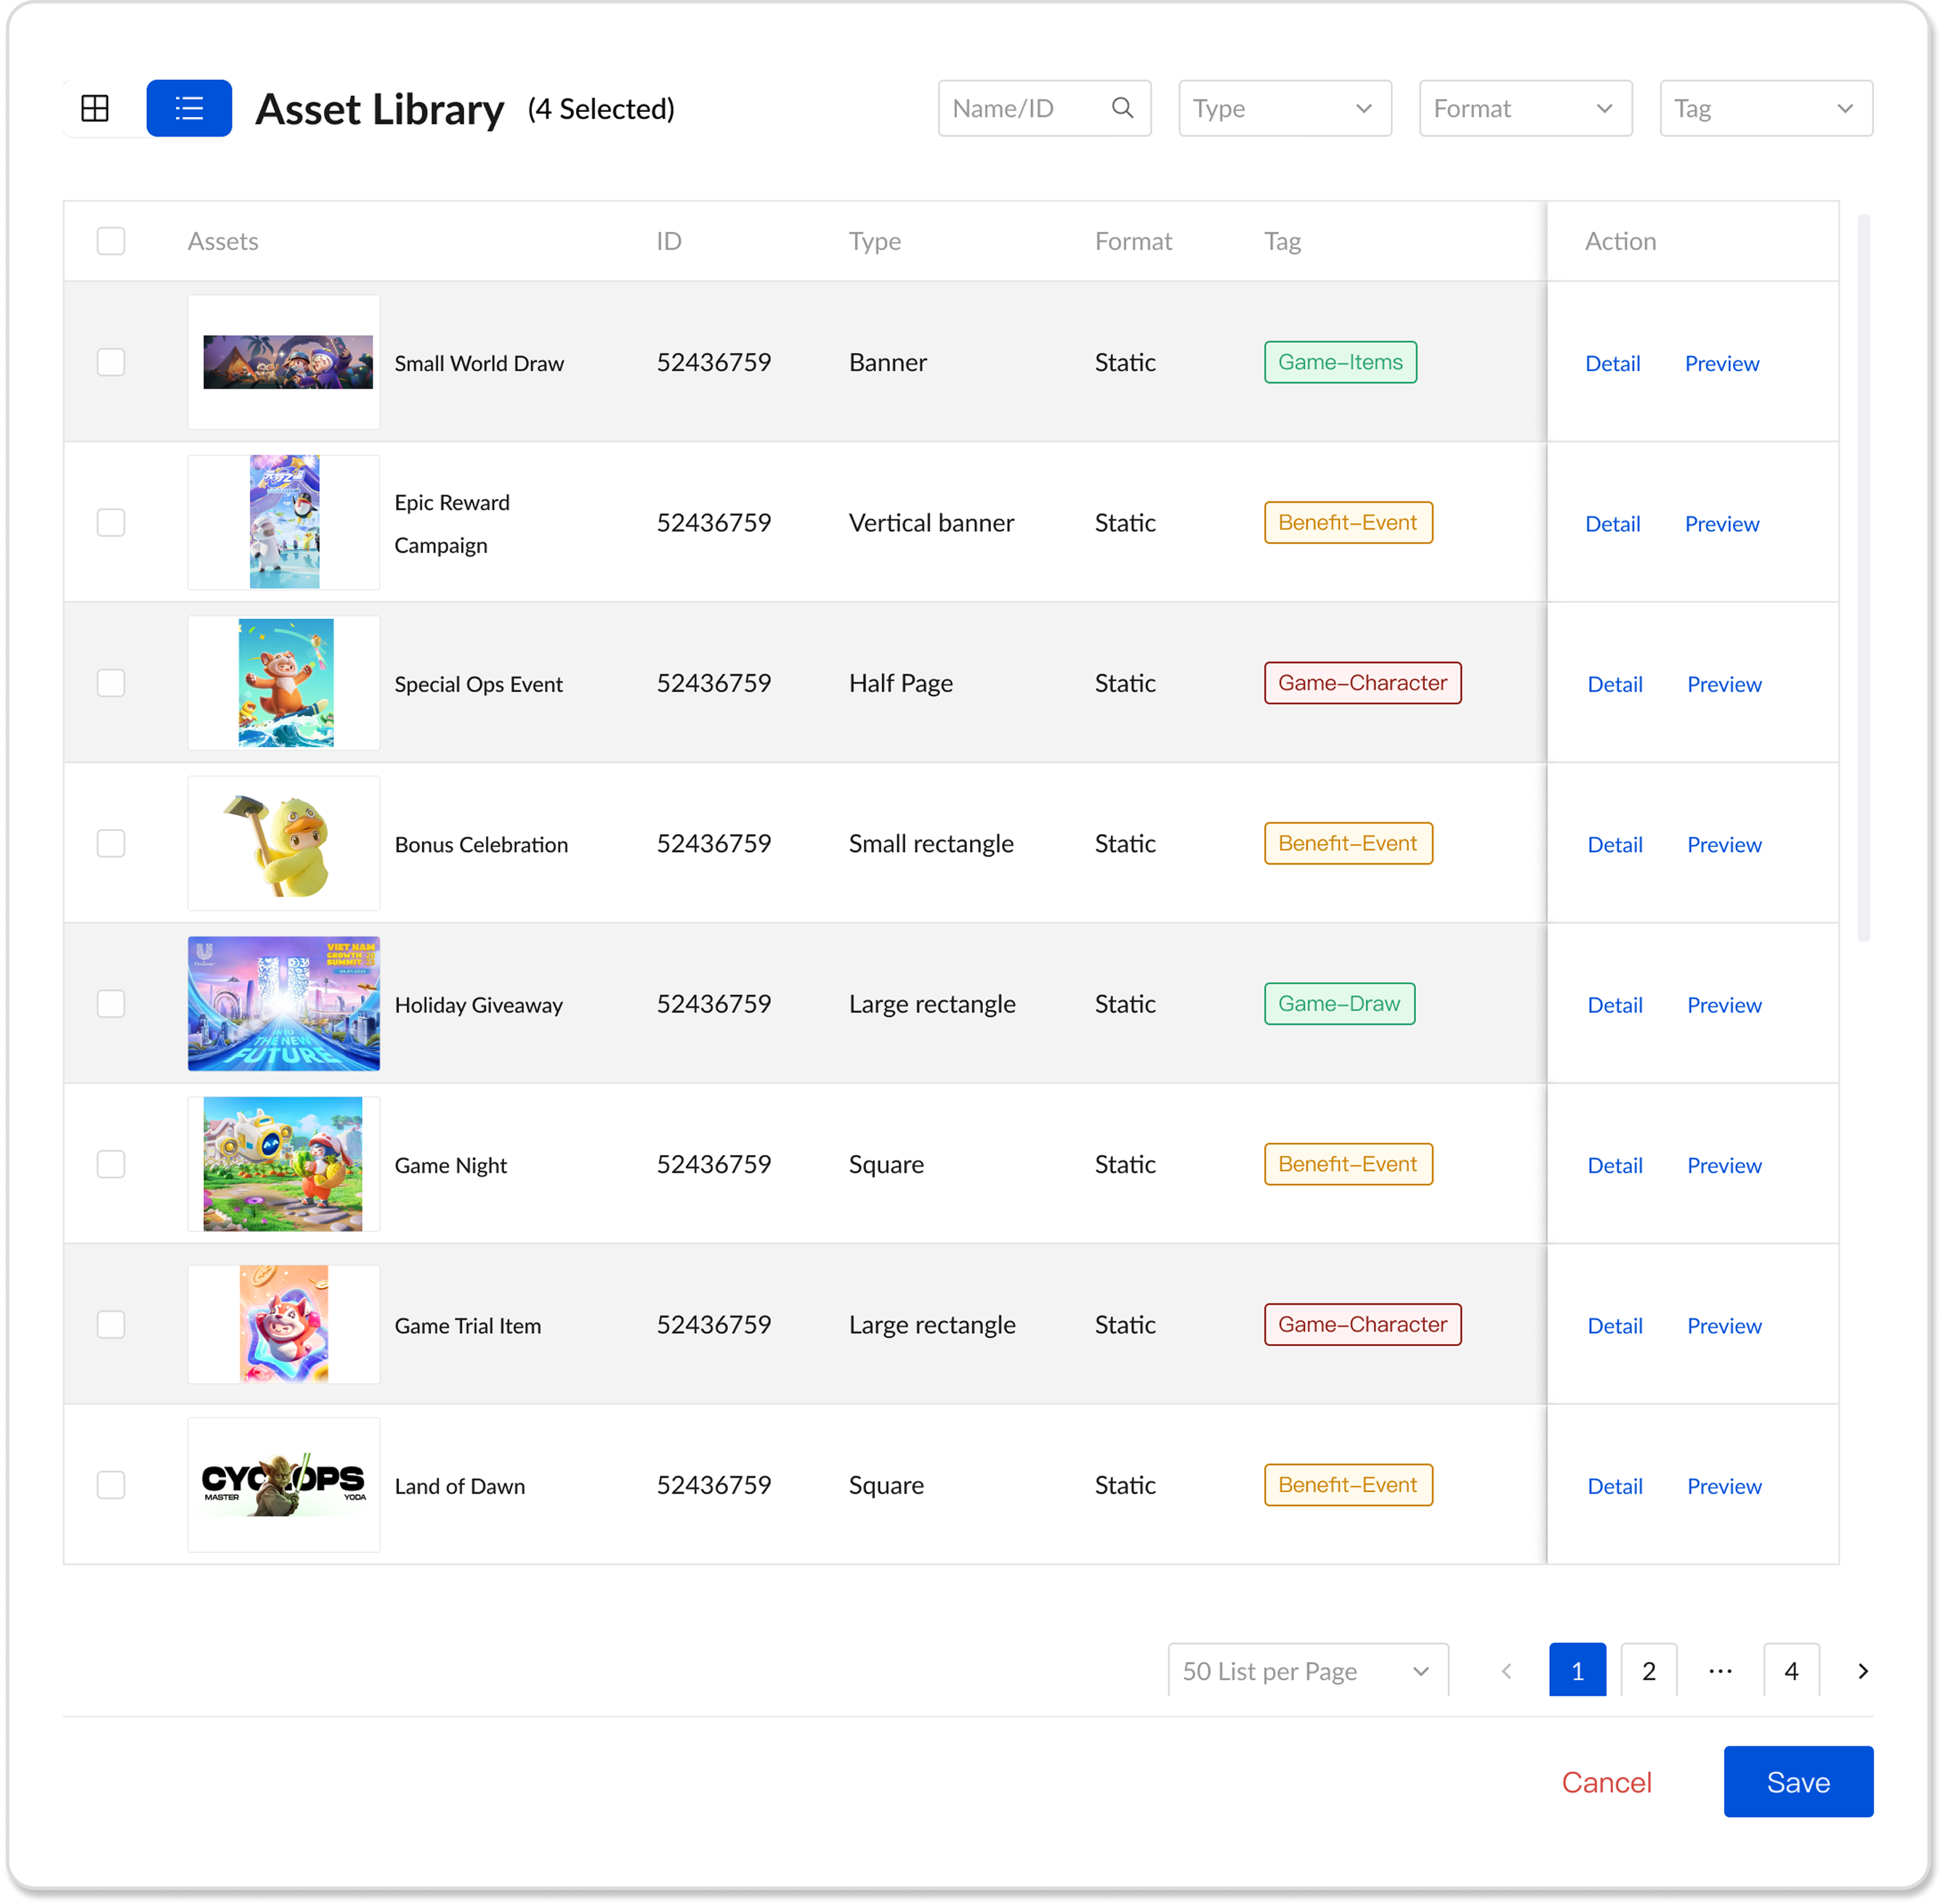
Task: Select the list view icon
Action: pos(189,108)
